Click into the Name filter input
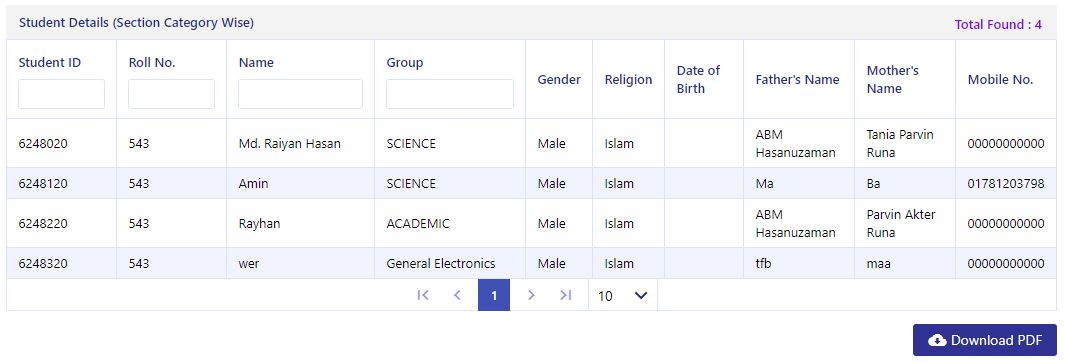 (x=300, y=94)
